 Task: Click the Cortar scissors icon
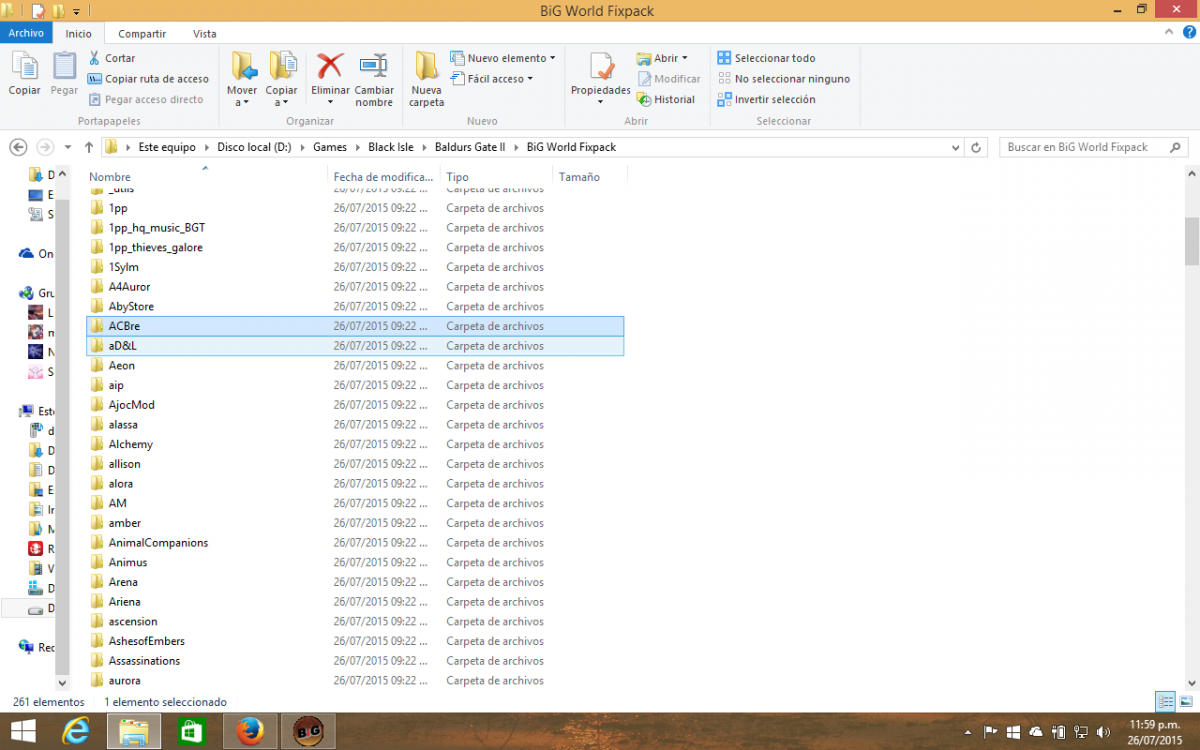95,58
